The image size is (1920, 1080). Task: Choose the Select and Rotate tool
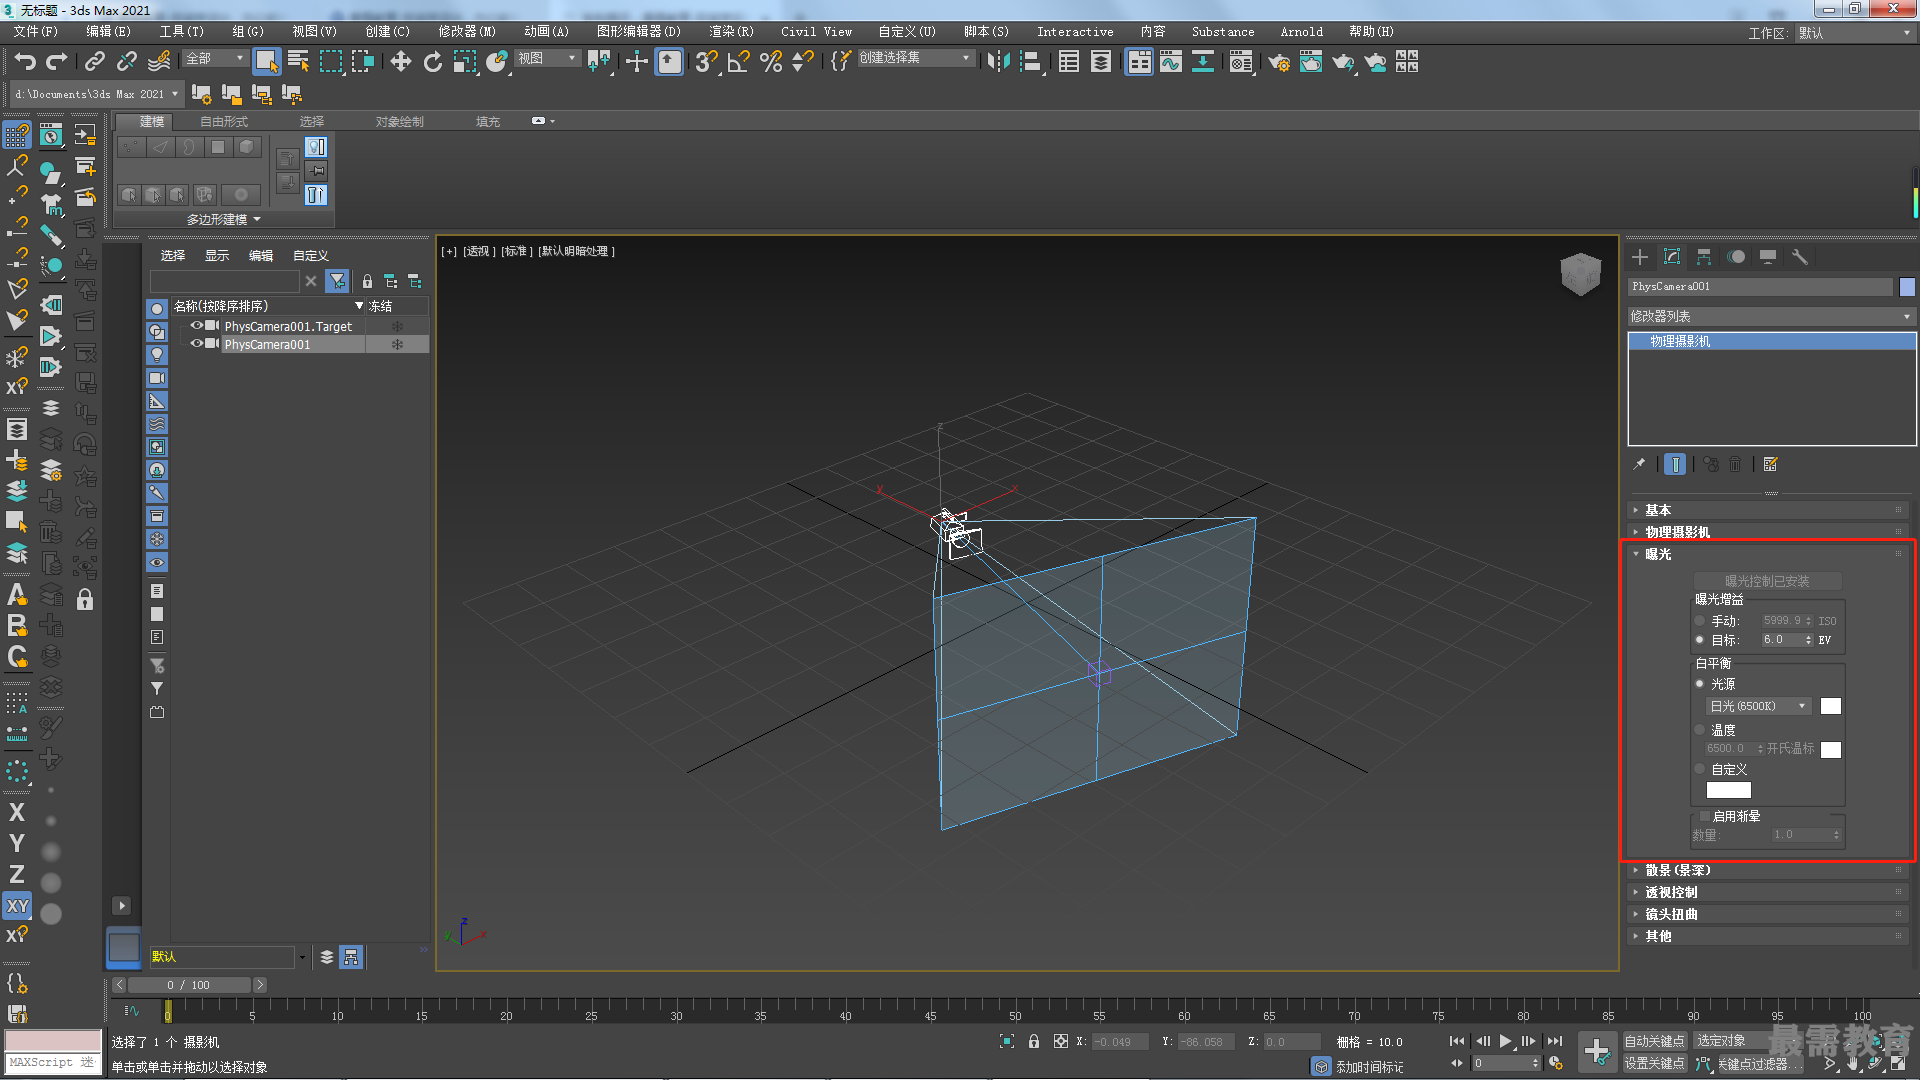433,62
